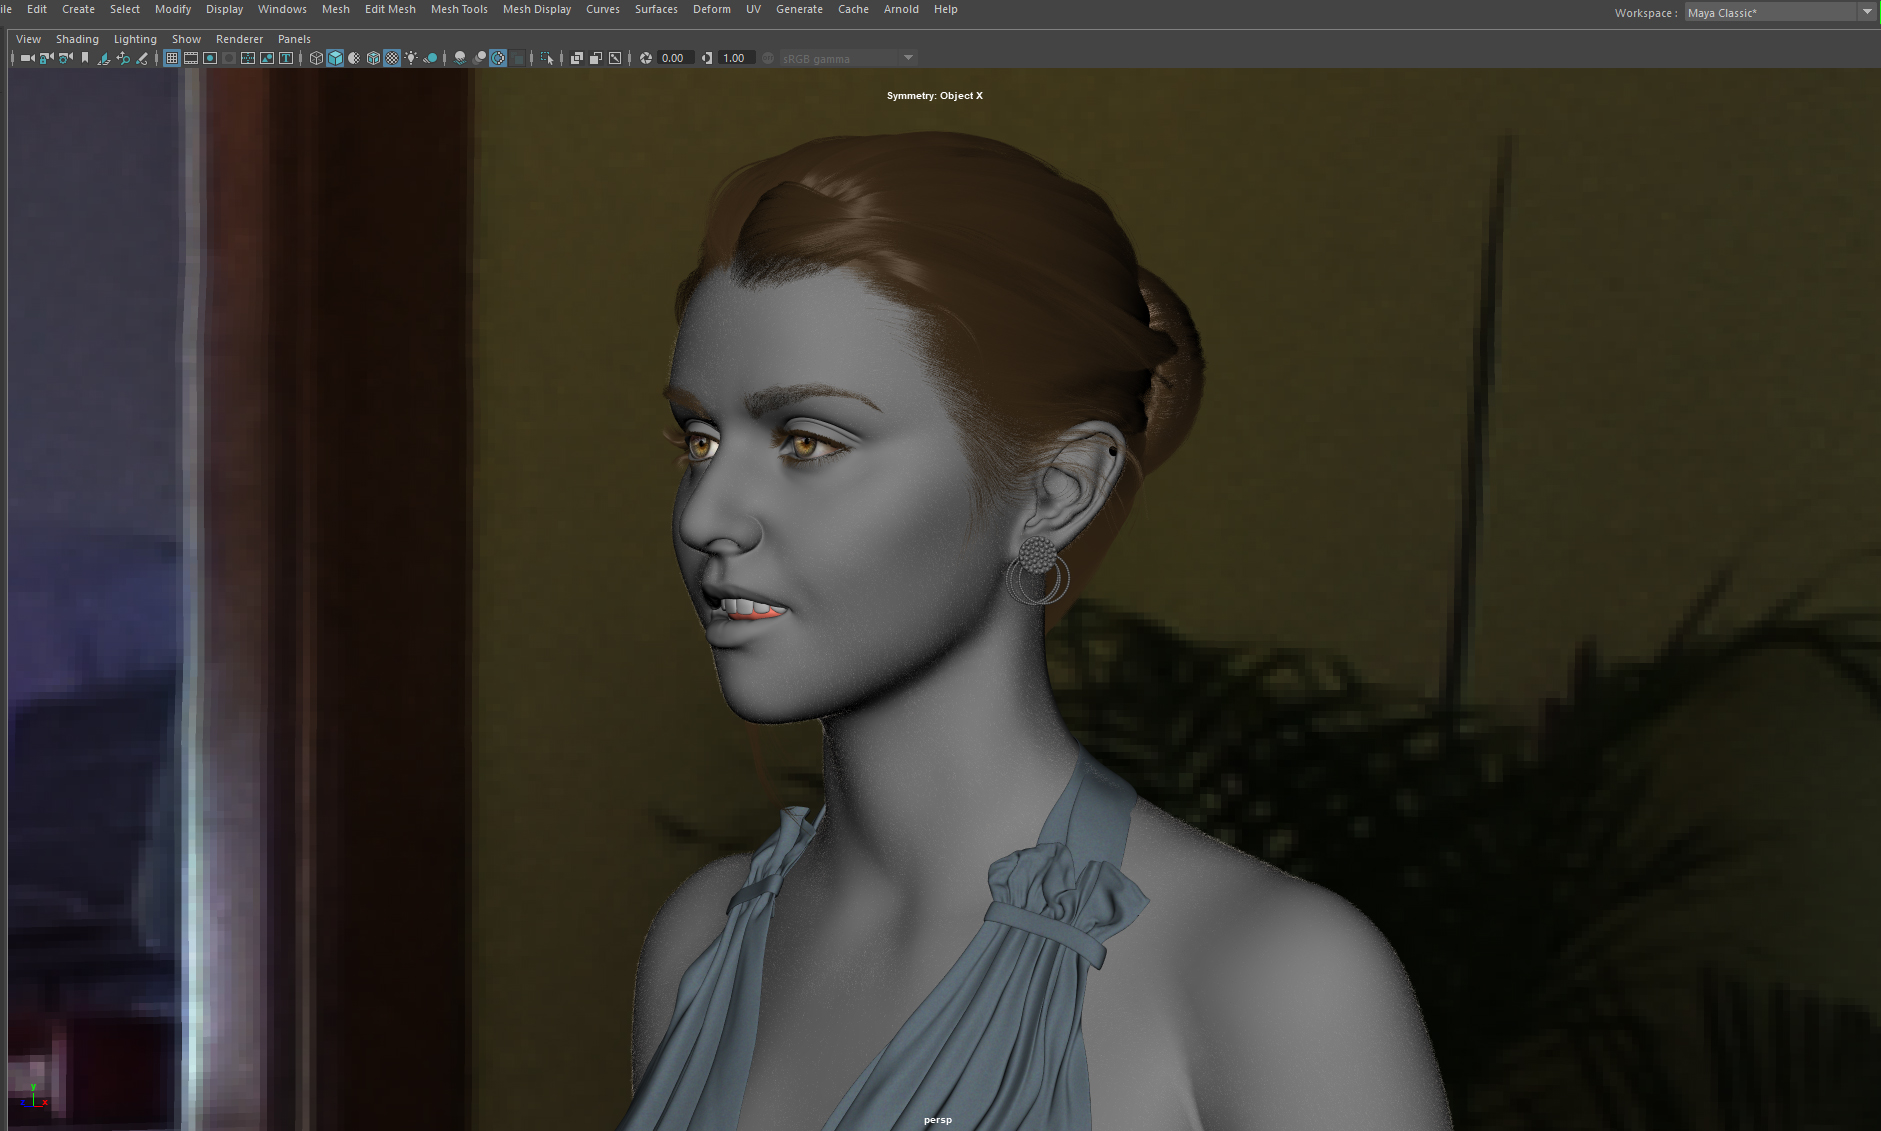1881x1131 pixels.
Task: Open Camera Attributes from panel toolbar
Action: (x=66, y=58)
